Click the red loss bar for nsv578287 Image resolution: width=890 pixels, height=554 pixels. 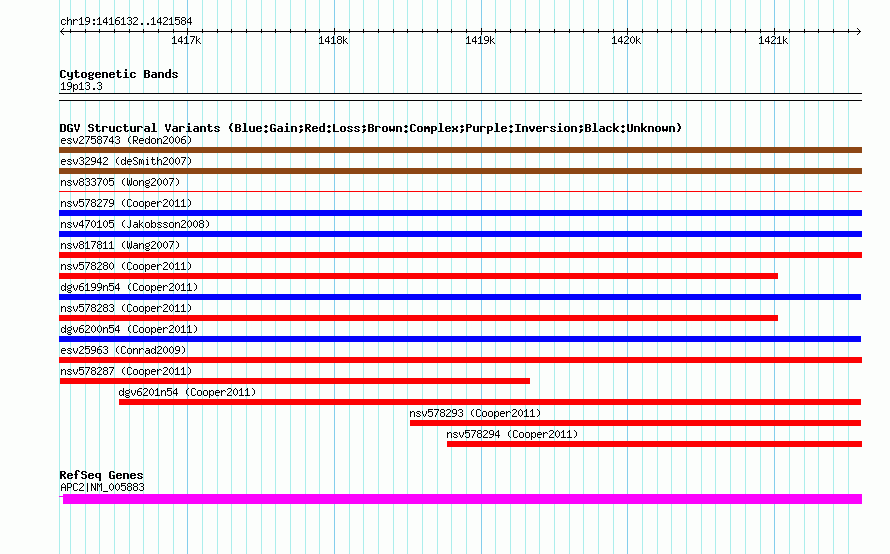click(295, 381)
